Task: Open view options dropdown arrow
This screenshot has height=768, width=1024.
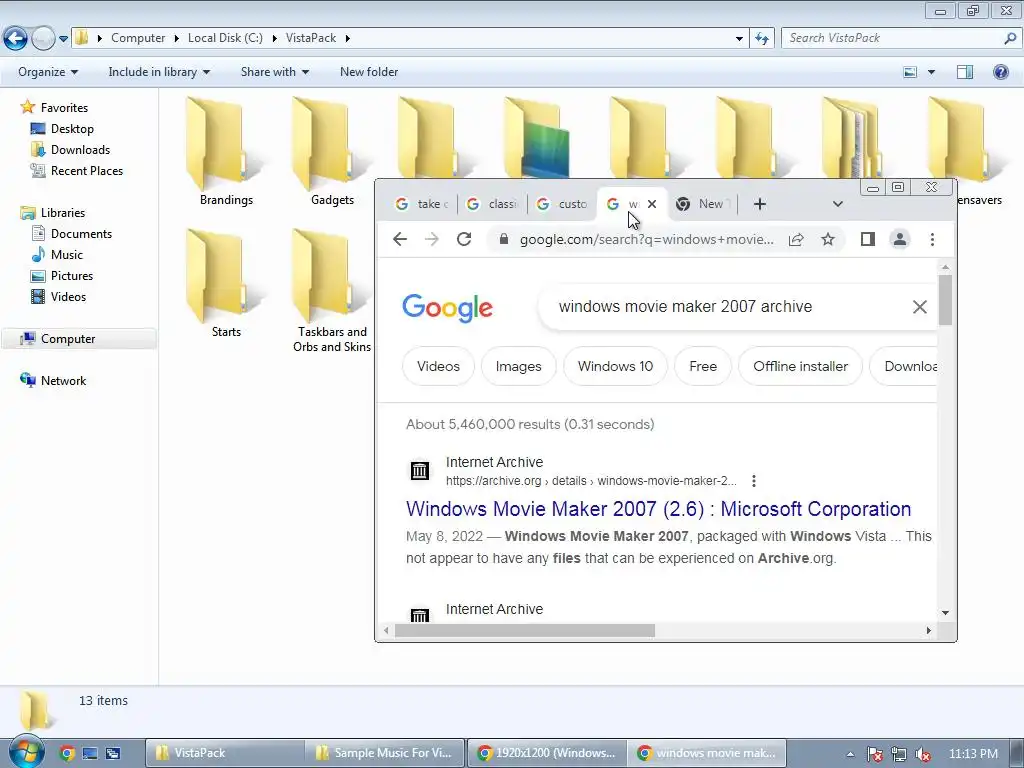Action: pos(931,72)
